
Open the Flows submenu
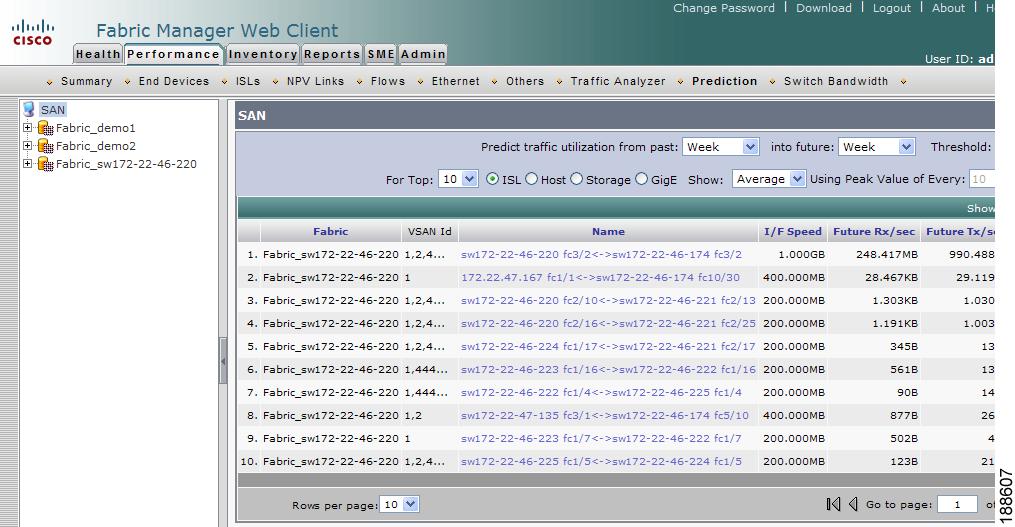[x=388, y=81]
